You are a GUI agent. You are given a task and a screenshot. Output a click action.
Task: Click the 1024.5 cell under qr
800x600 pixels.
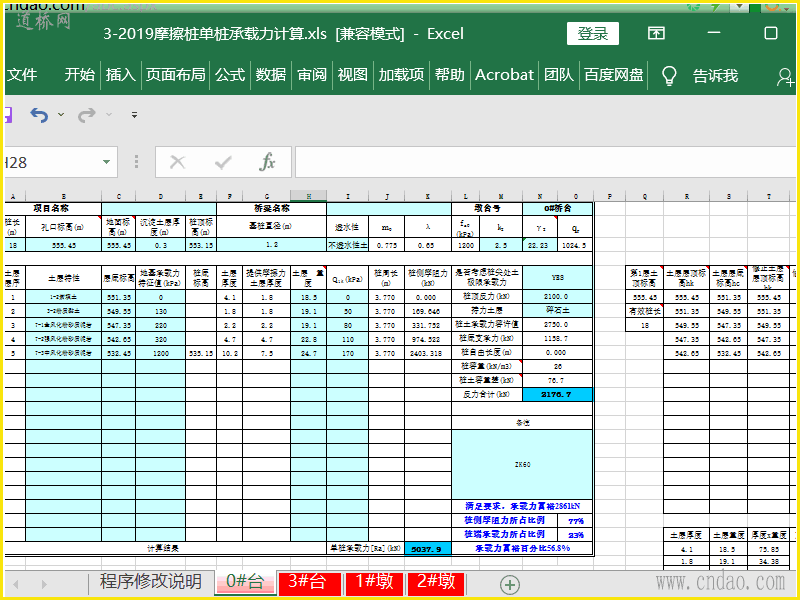pyautogui.click(x=574, y=245)
